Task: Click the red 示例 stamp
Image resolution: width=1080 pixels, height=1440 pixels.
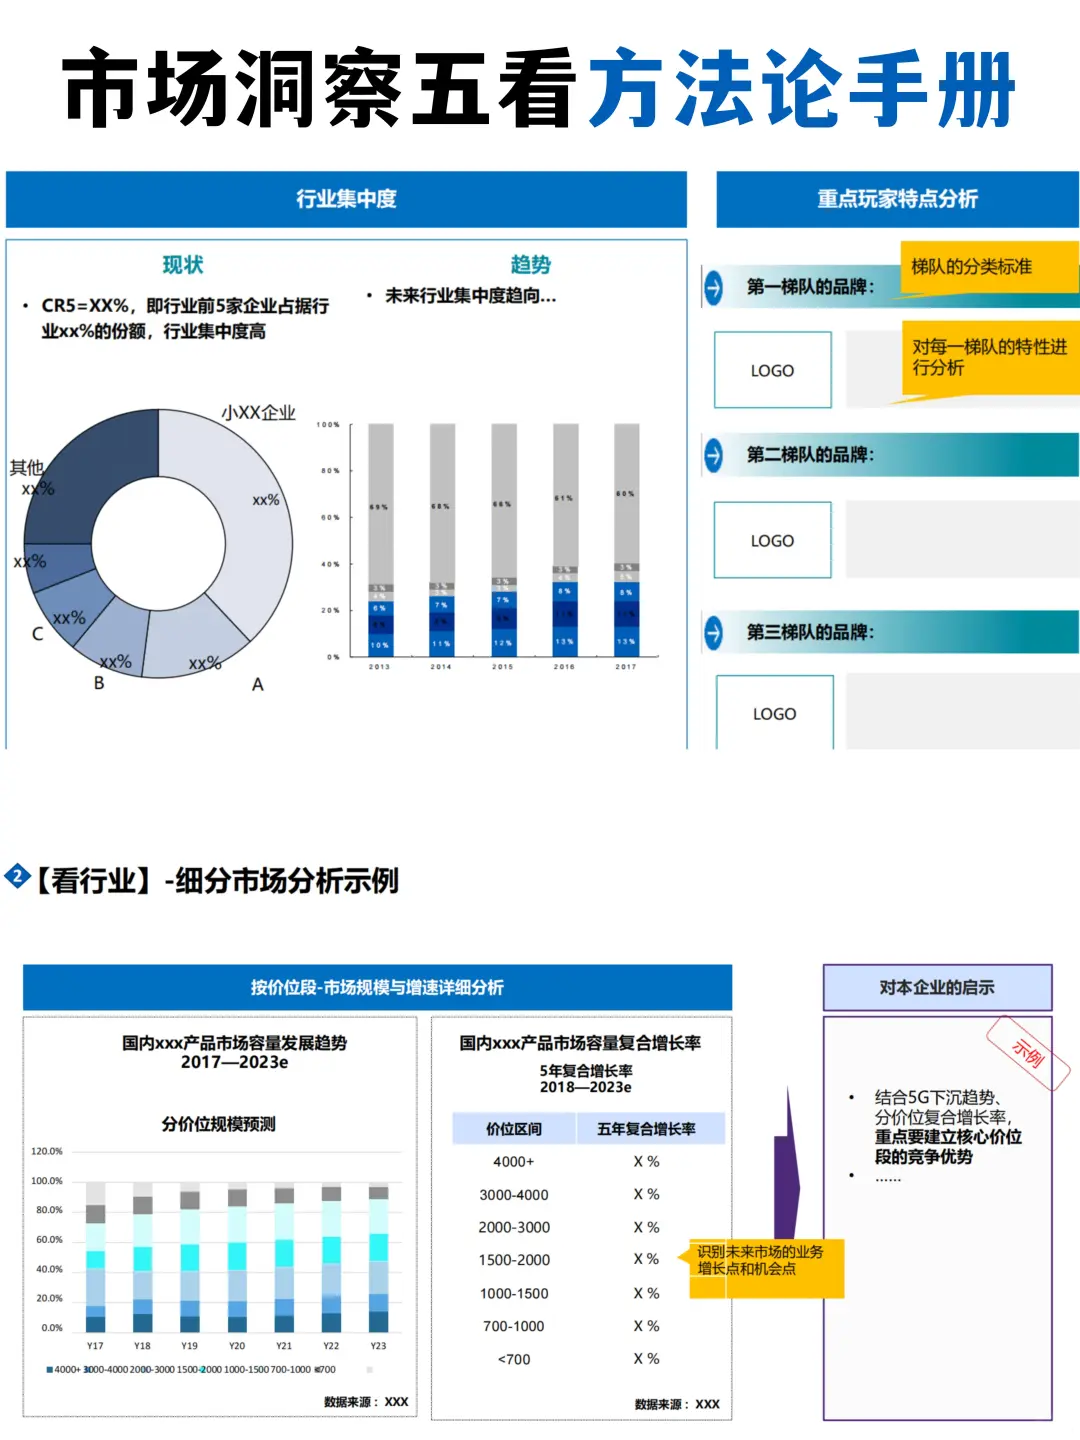Action: pos(1028,1052)
